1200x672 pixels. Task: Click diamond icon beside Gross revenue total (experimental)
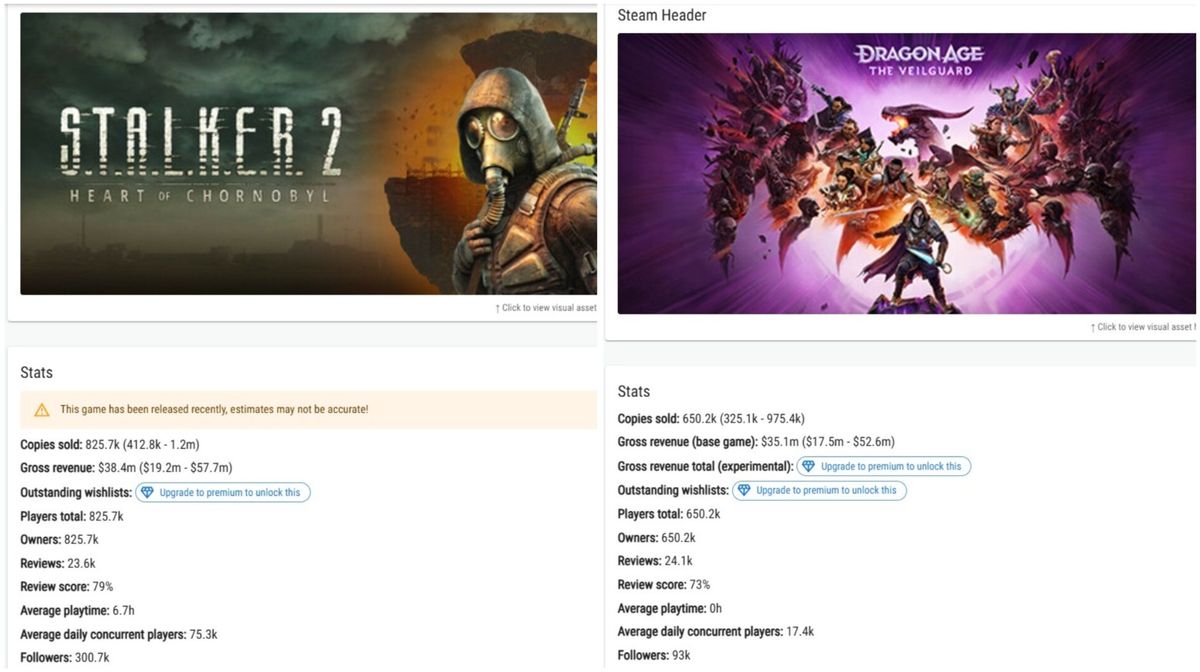[808, 467]
